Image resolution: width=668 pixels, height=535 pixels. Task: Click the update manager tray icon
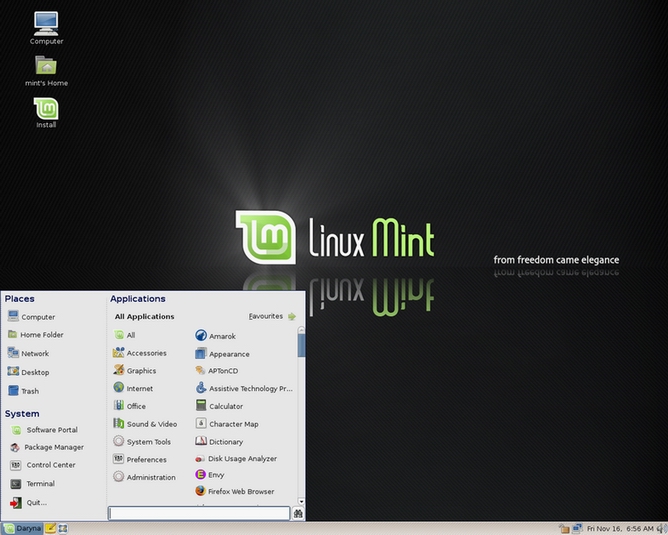[x=564, y=529]
